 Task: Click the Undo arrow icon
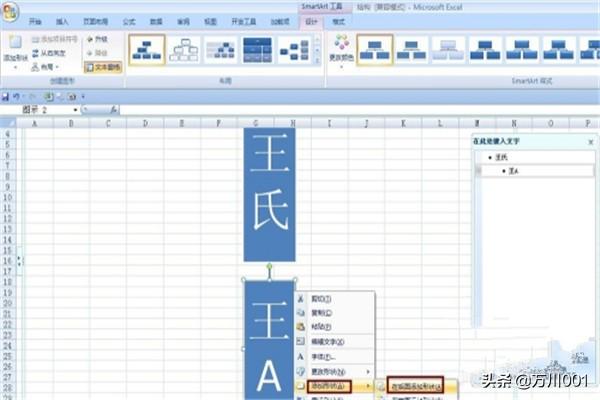point(16,97)
